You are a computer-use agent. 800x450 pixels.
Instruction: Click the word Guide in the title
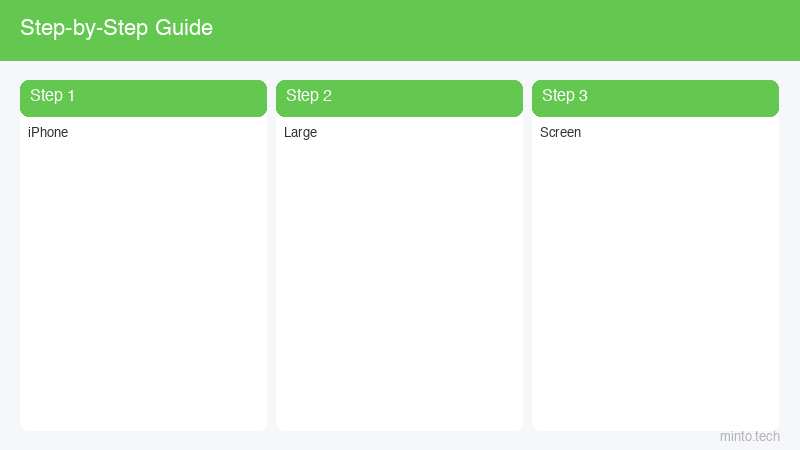(184, 28)
